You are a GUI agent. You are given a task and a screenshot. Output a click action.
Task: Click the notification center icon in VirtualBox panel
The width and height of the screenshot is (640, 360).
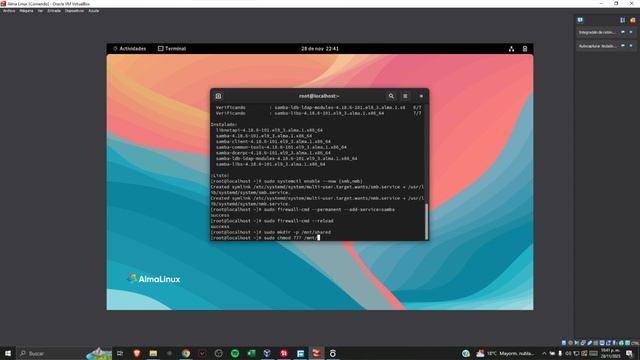[x=580, y=20]
